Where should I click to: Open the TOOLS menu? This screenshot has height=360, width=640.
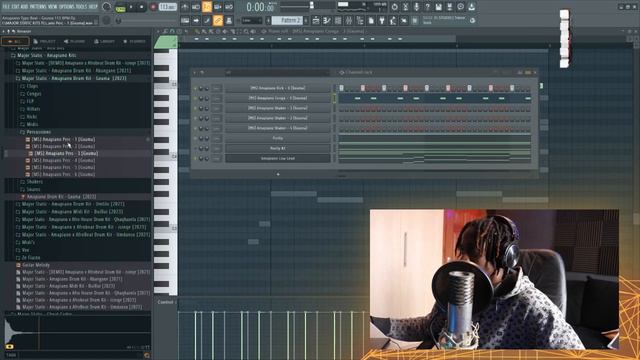pyautogui.click(x=82, y=7)
